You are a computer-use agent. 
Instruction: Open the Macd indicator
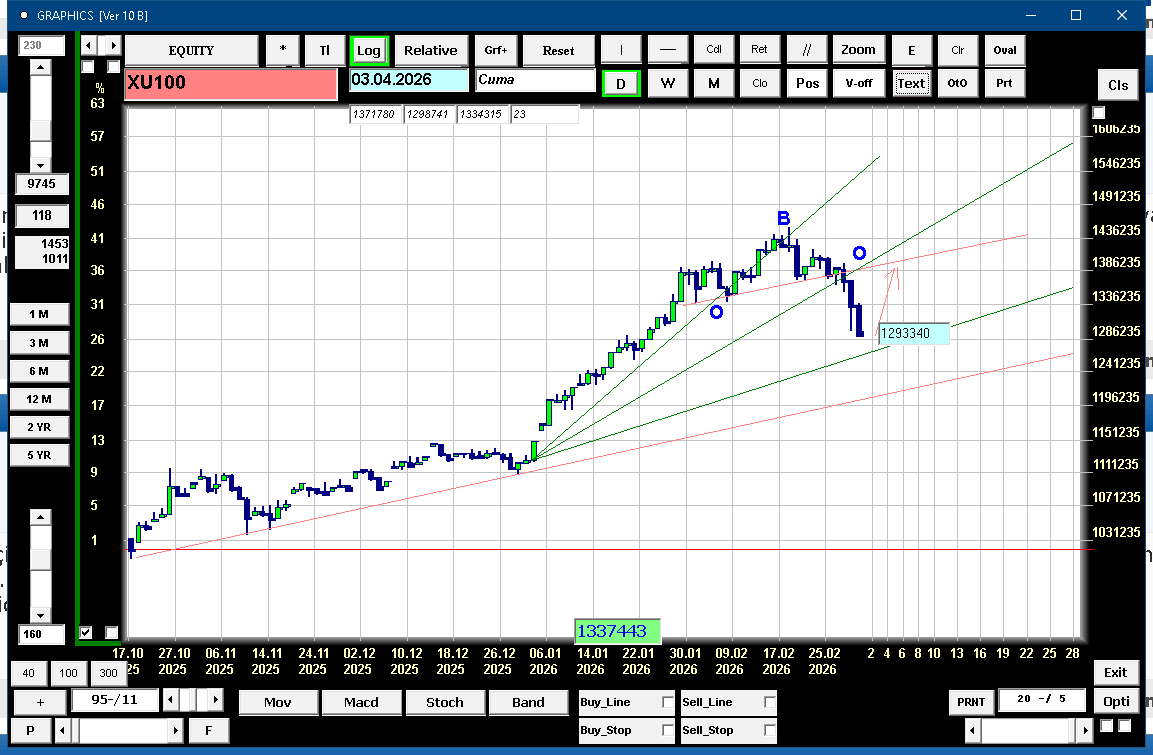[x=361, y=702]
